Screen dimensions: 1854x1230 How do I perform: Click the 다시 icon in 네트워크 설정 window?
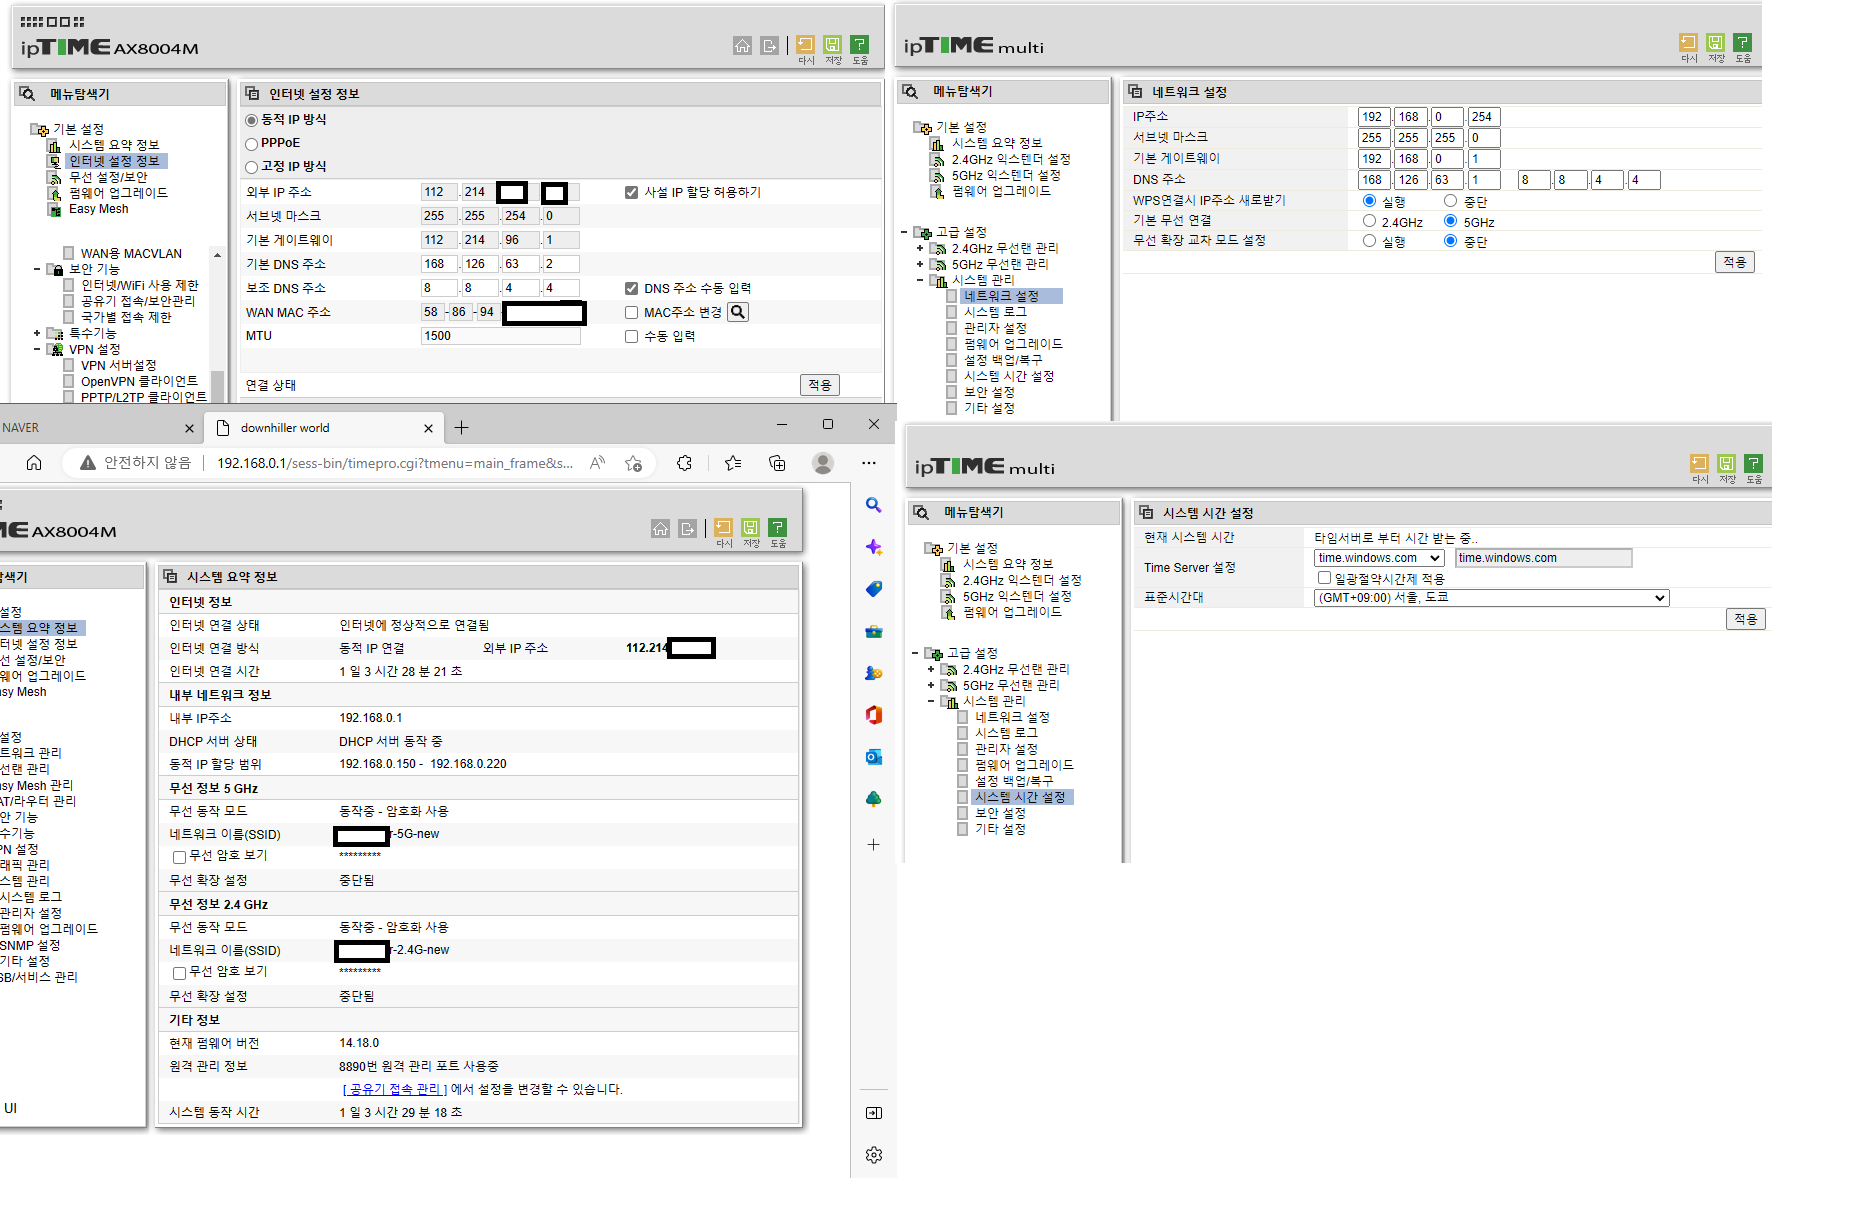pos(1688,42)
